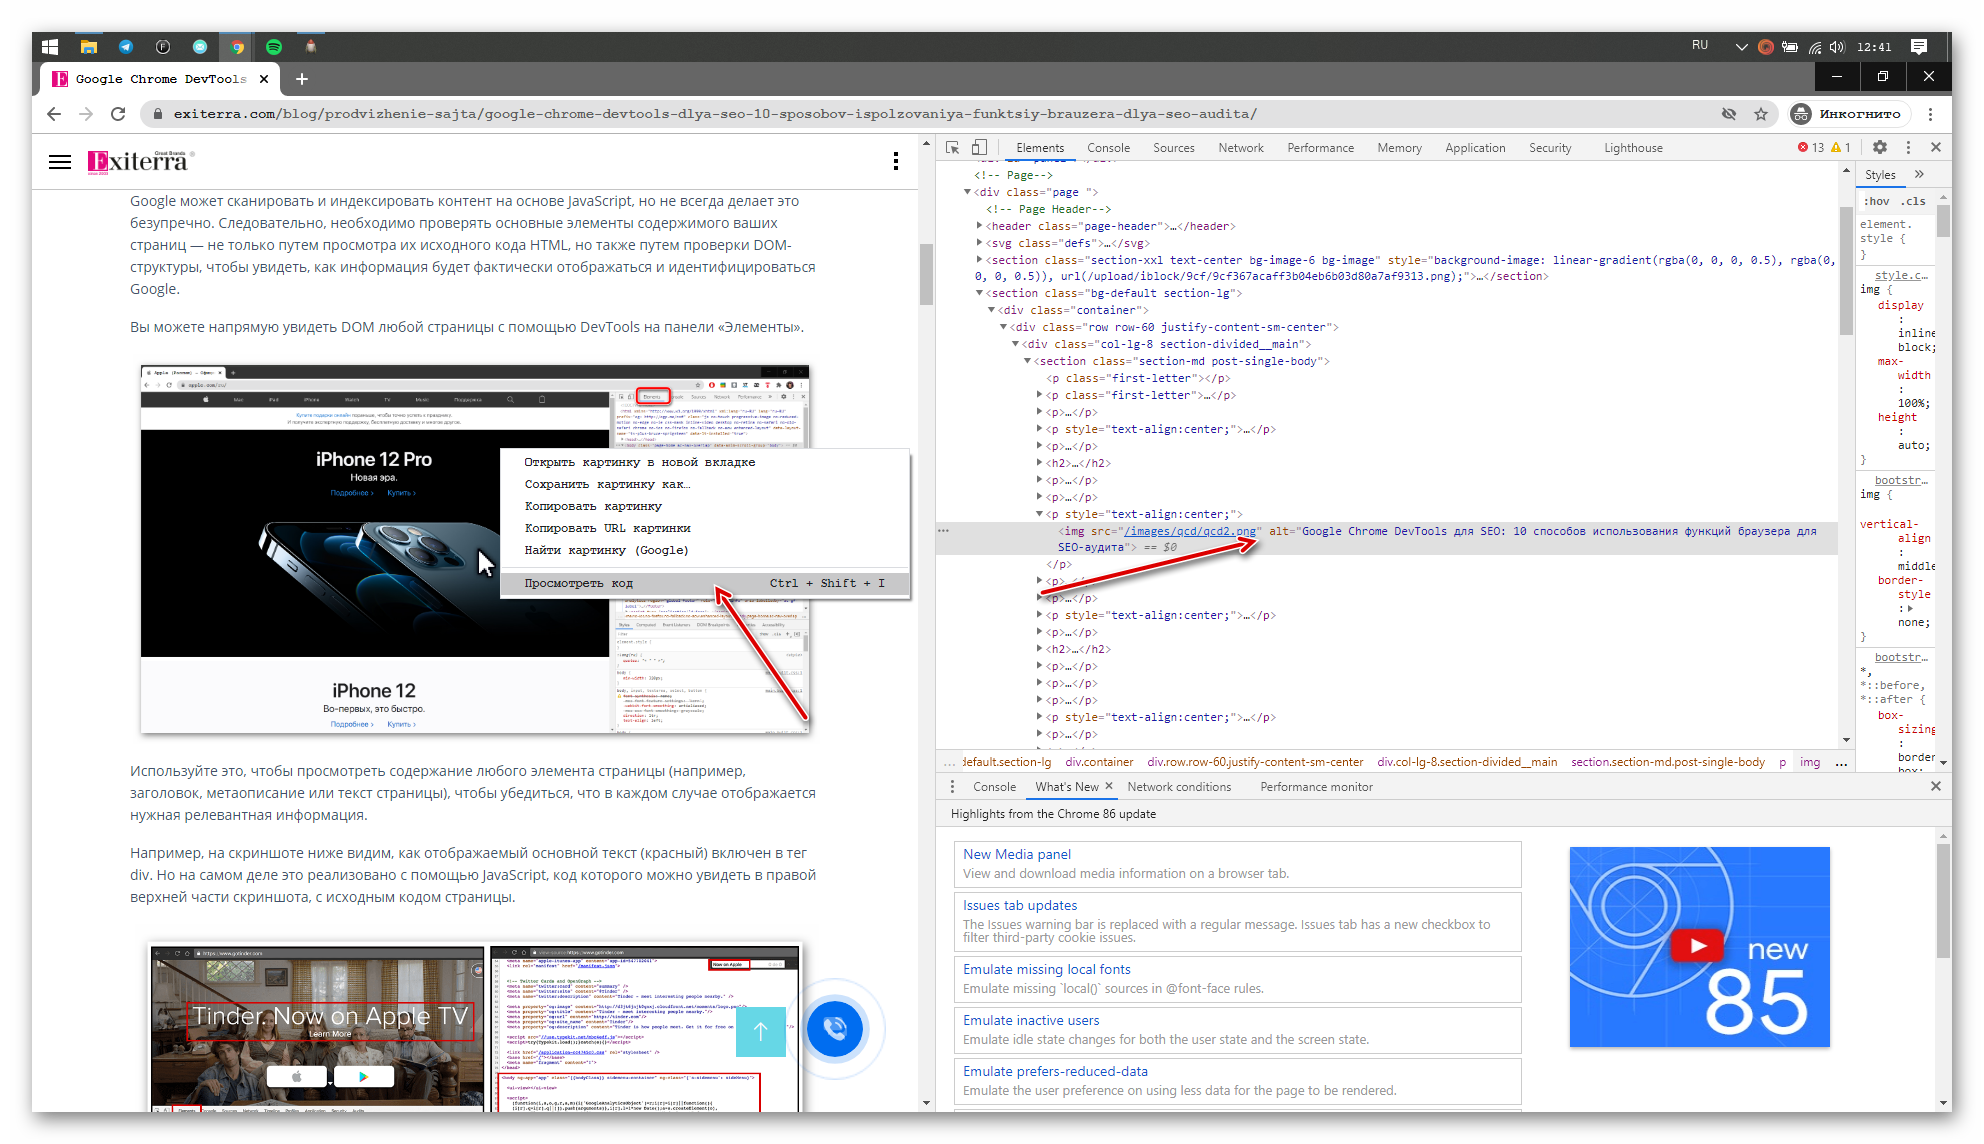Click scroll-to-top arrow button
1984x1144 pixels.
(x=760, y=1031)
